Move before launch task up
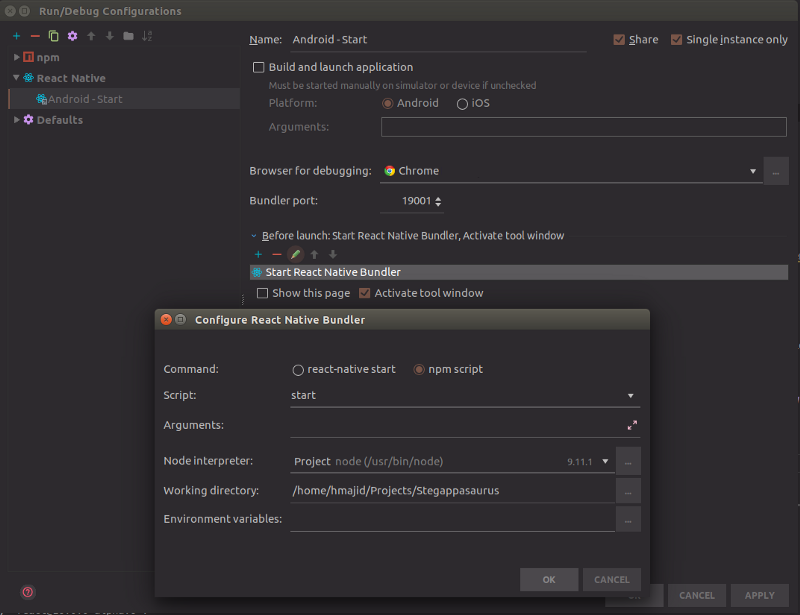Screen dimensions: 800x615 314,254
